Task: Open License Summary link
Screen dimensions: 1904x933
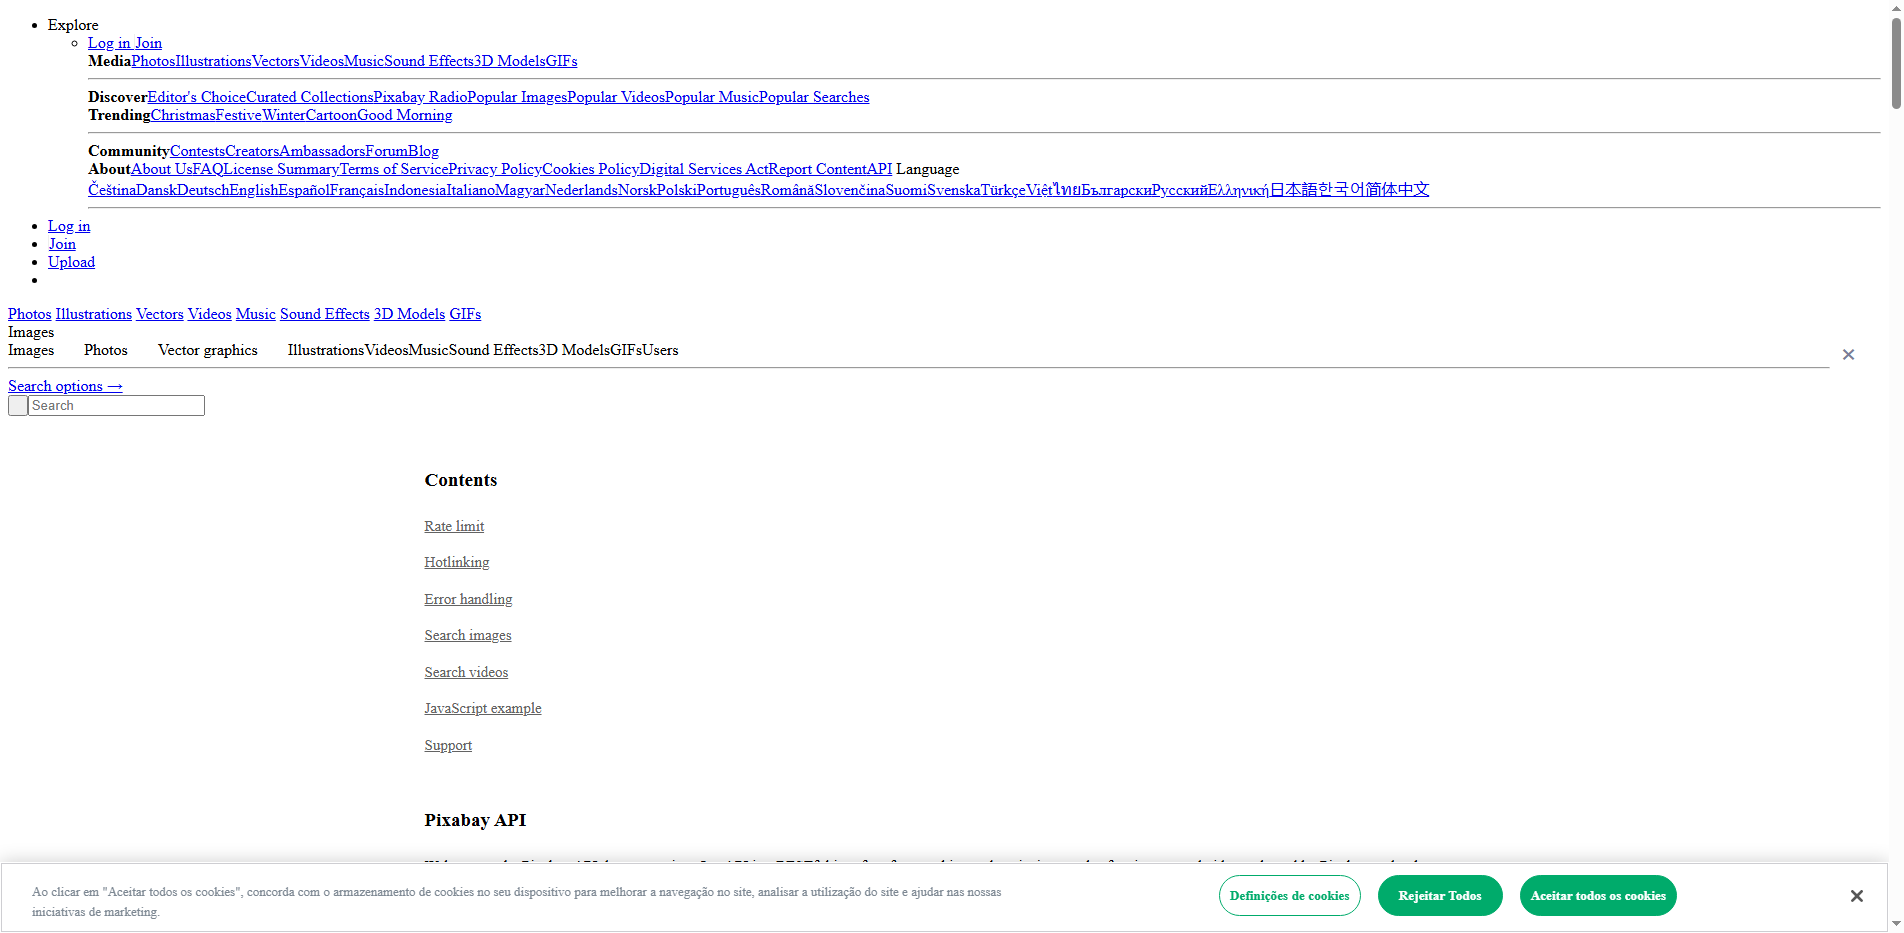Action: tap(281, 169)
